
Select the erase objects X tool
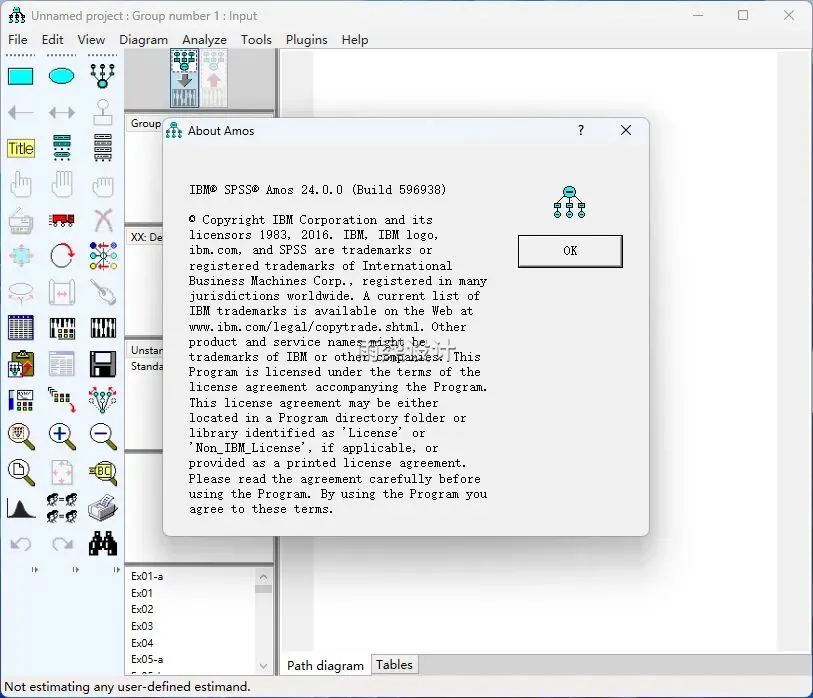tap(103, 220)
